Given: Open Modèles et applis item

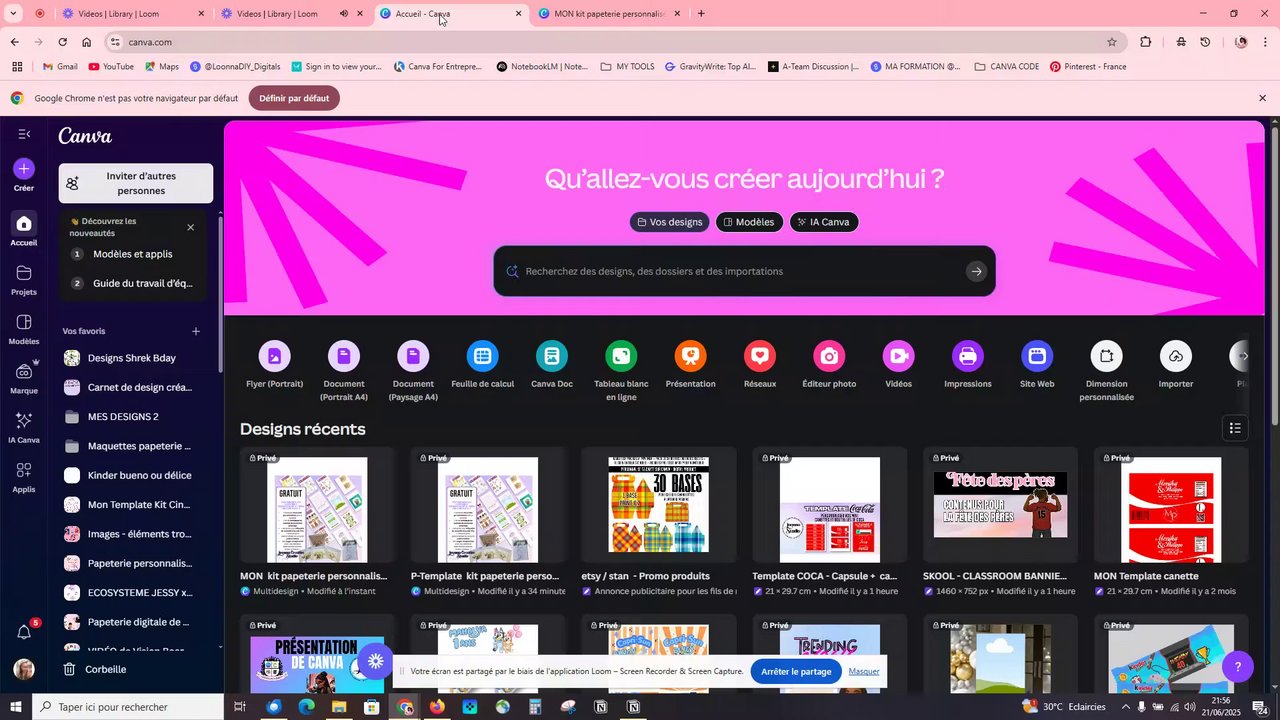Looking at the screenshot, I should 133,254.
